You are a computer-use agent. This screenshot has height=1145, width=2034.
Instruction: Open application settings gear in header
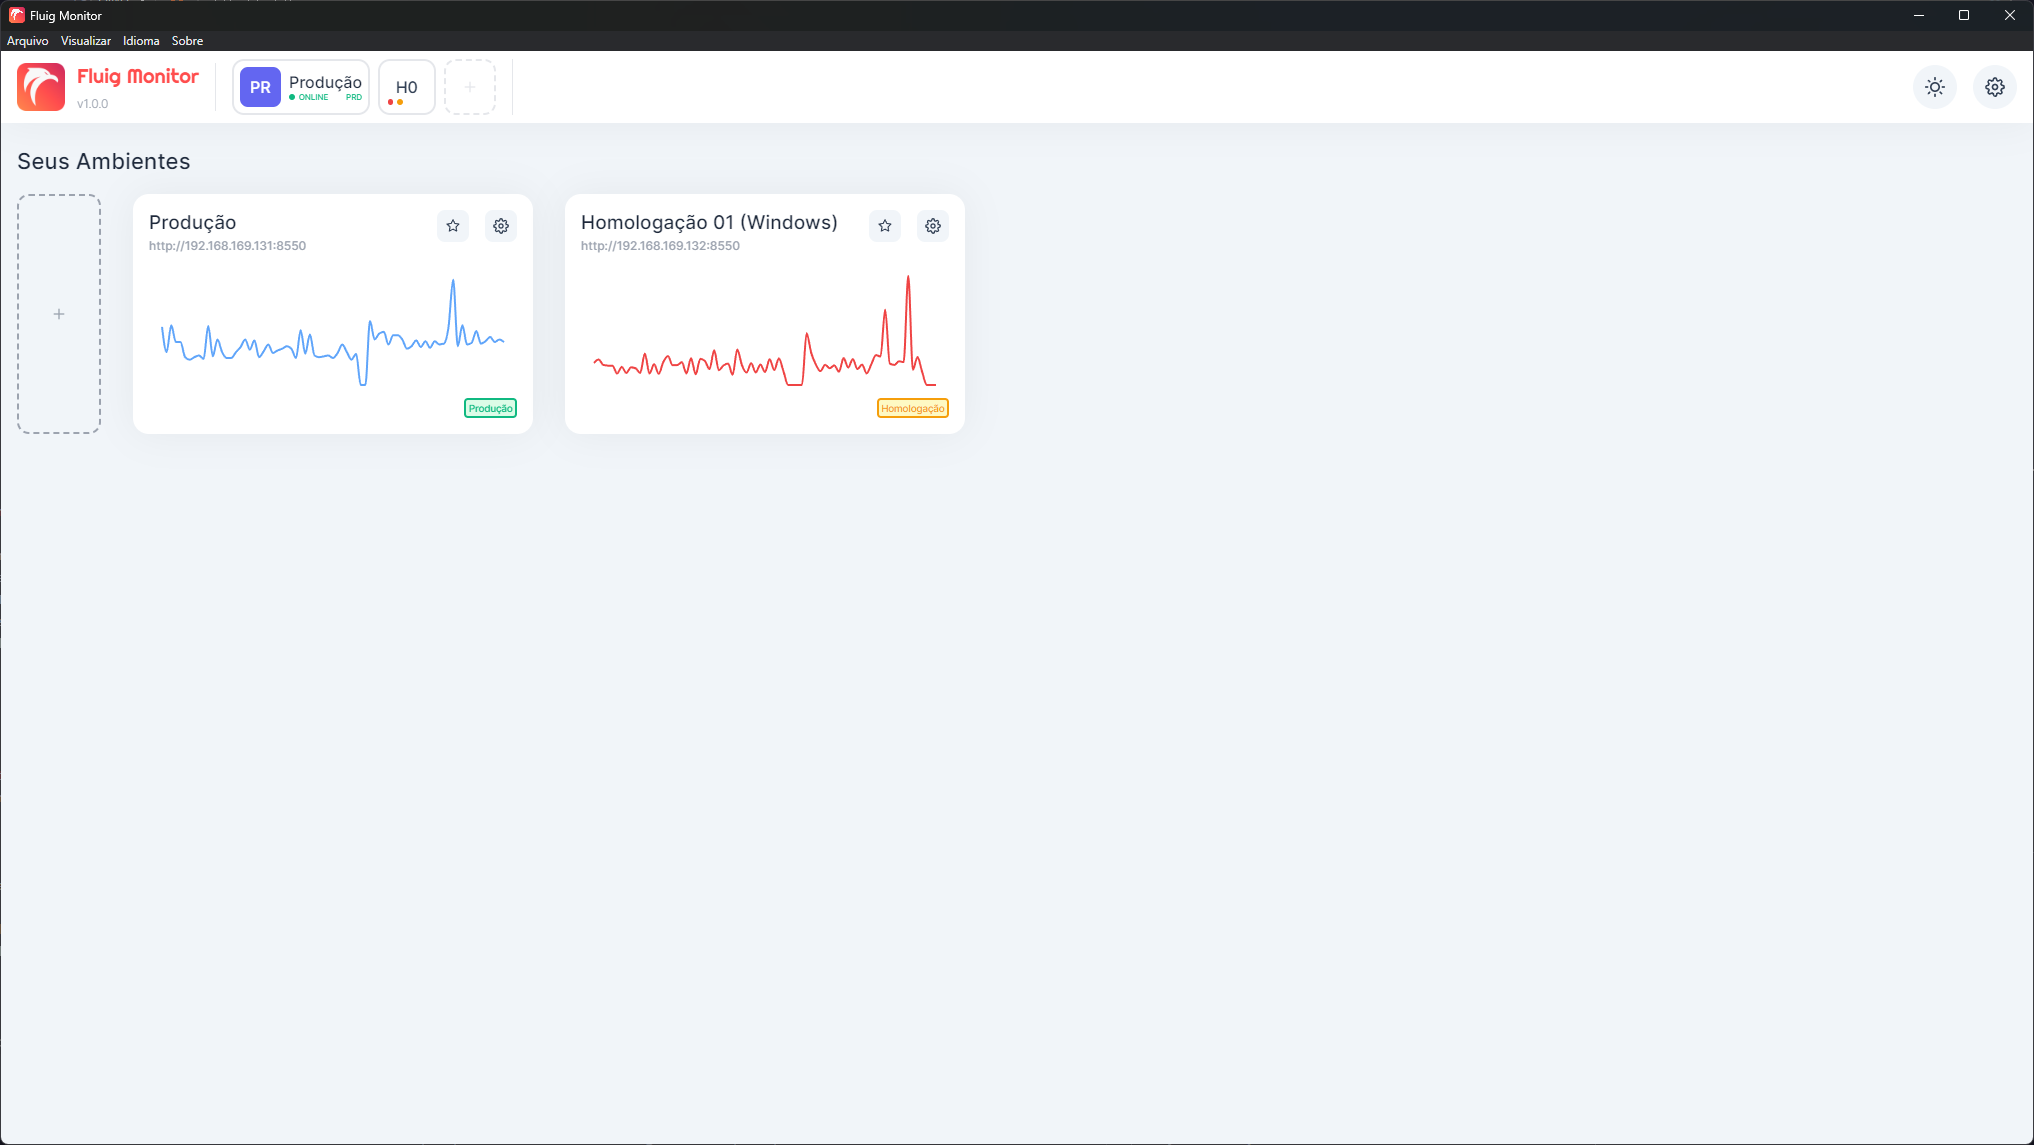[1994, 87]
